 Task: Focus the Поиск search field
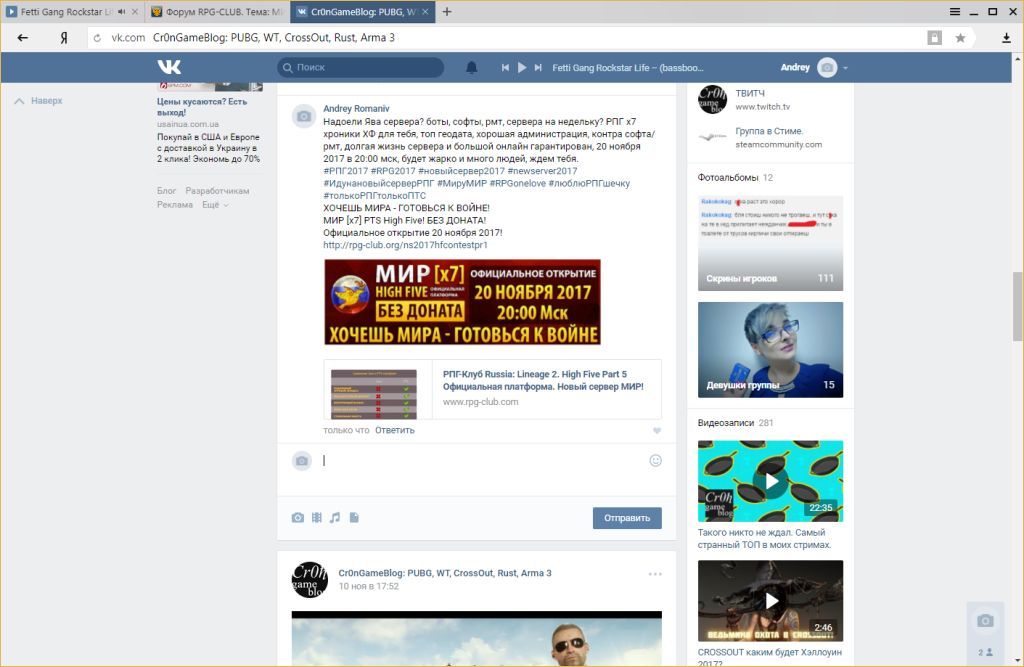[x=360, y=67]
